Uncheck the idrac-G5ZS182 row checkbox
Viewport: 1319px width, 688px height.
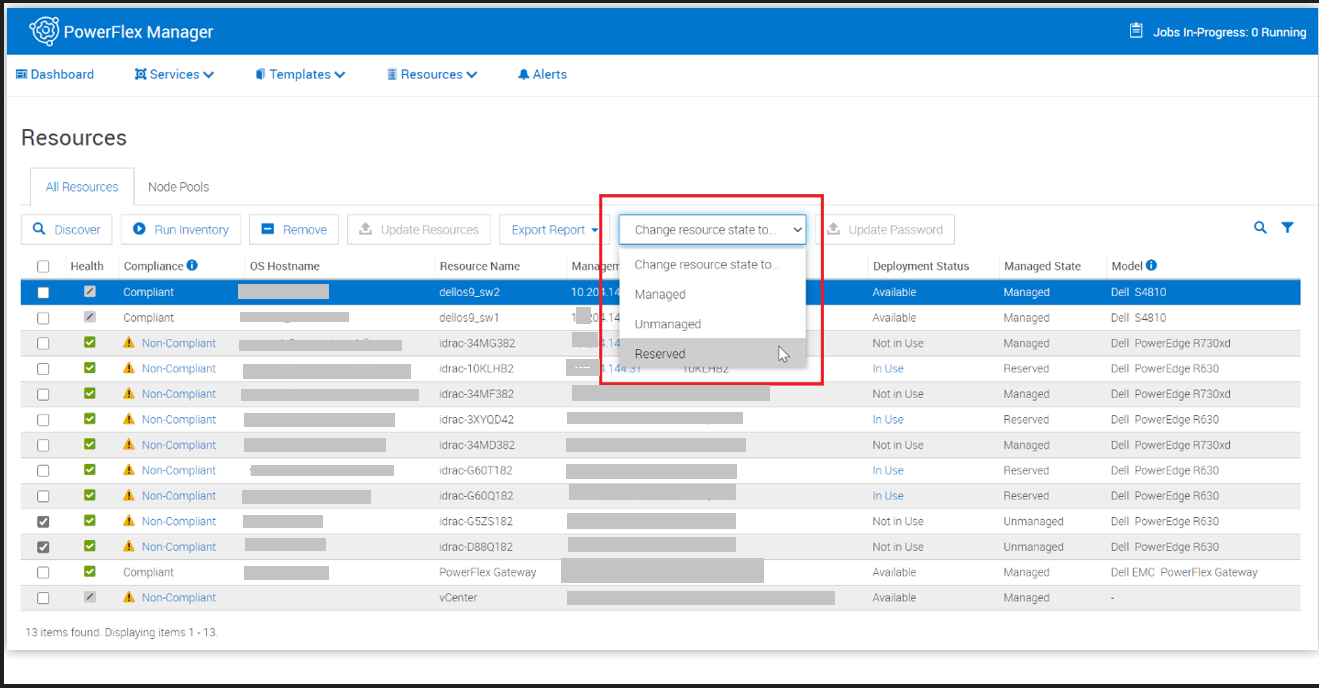[x=41, y=521]
